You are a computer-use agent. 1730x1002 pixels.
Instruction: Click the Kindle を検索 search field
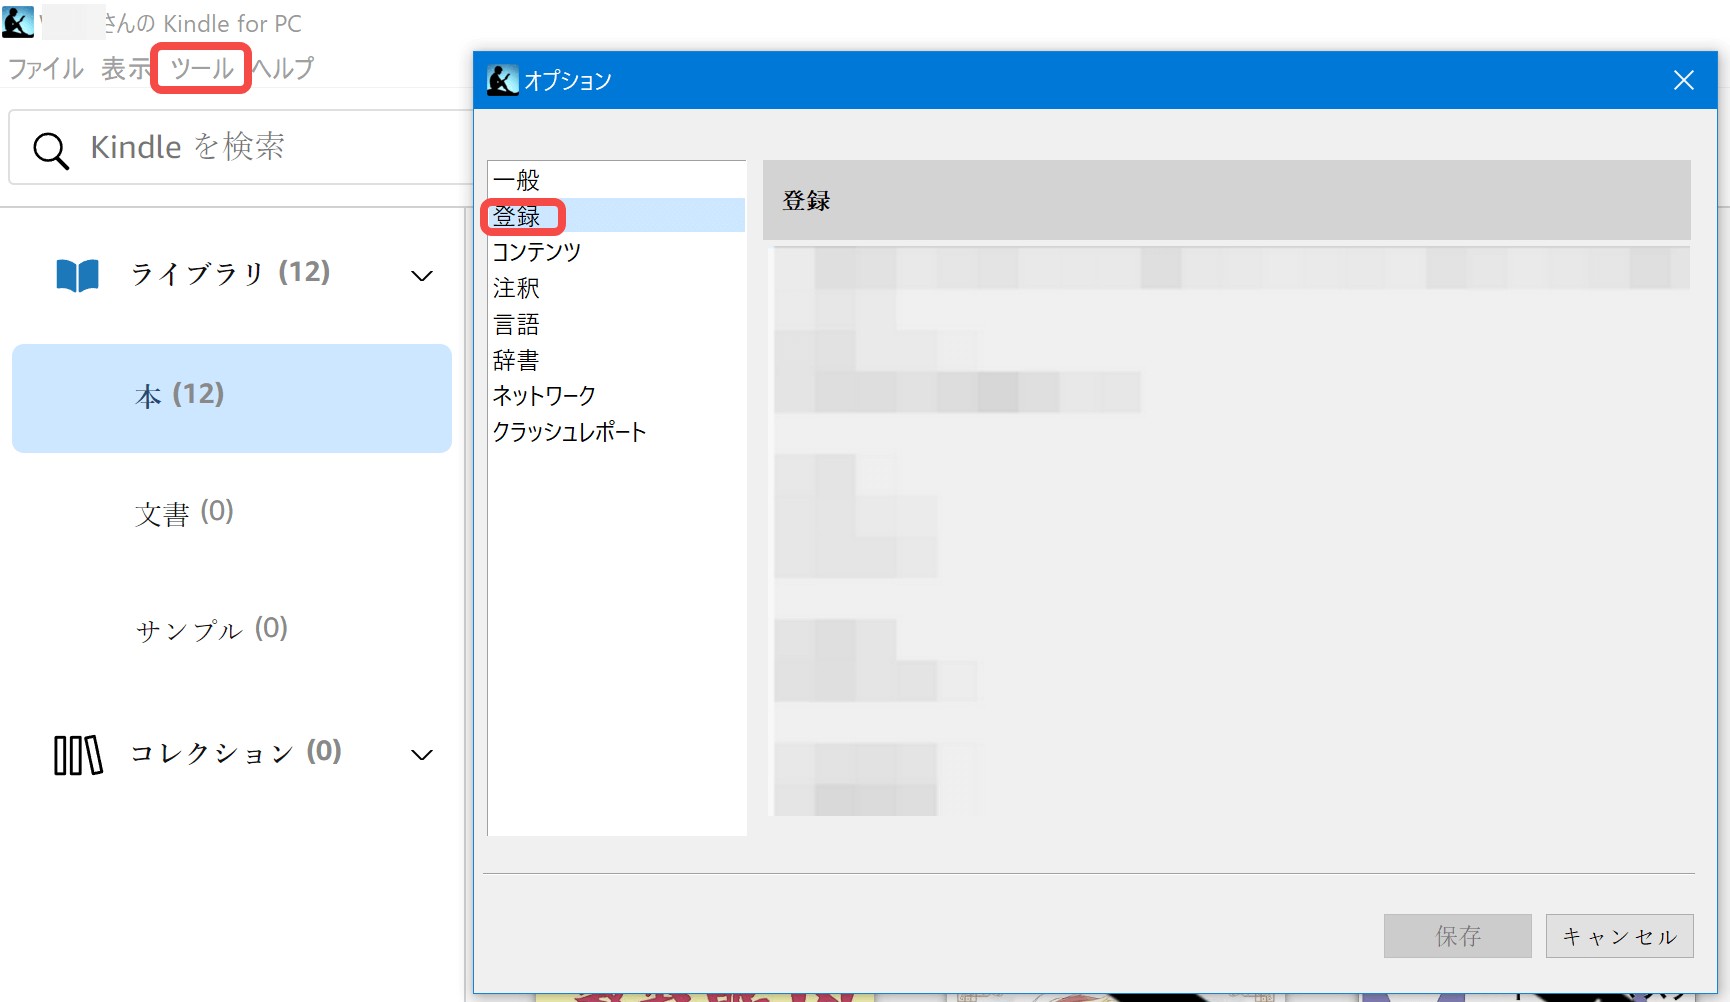[240, 147]
